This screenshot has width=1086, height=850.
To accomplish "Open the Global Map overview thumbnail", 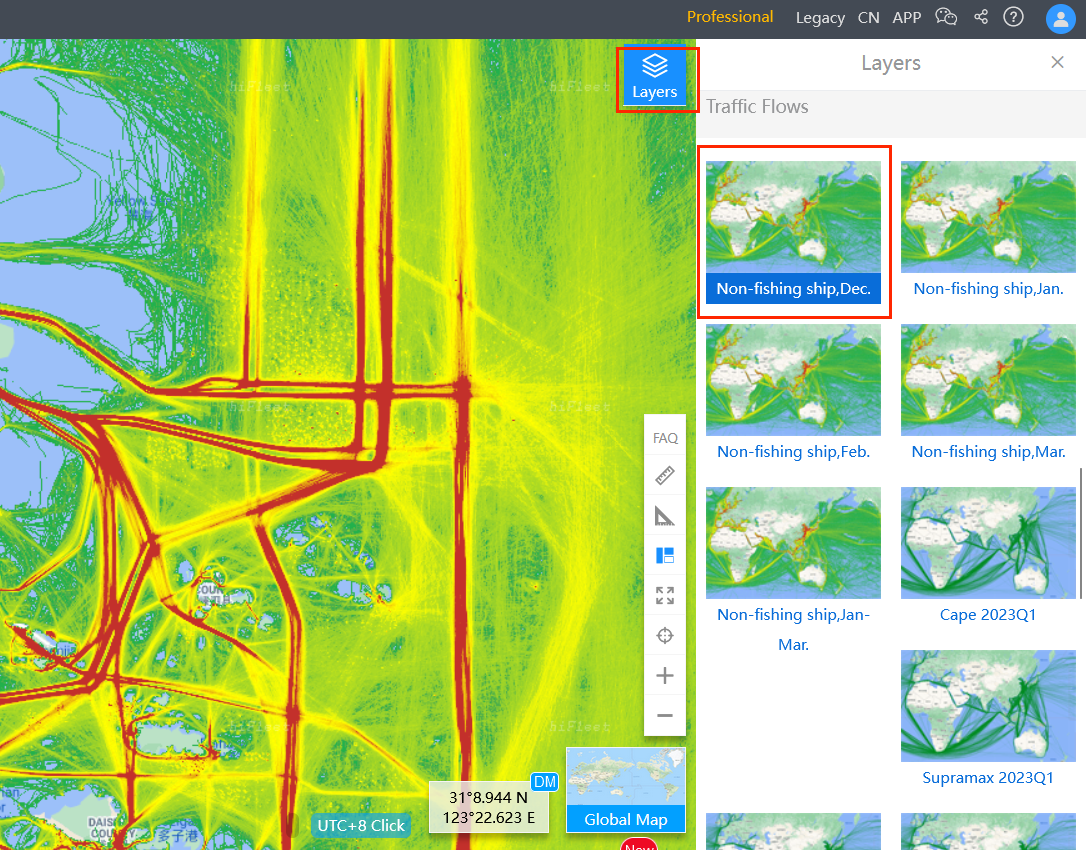I will coord(626,790).
